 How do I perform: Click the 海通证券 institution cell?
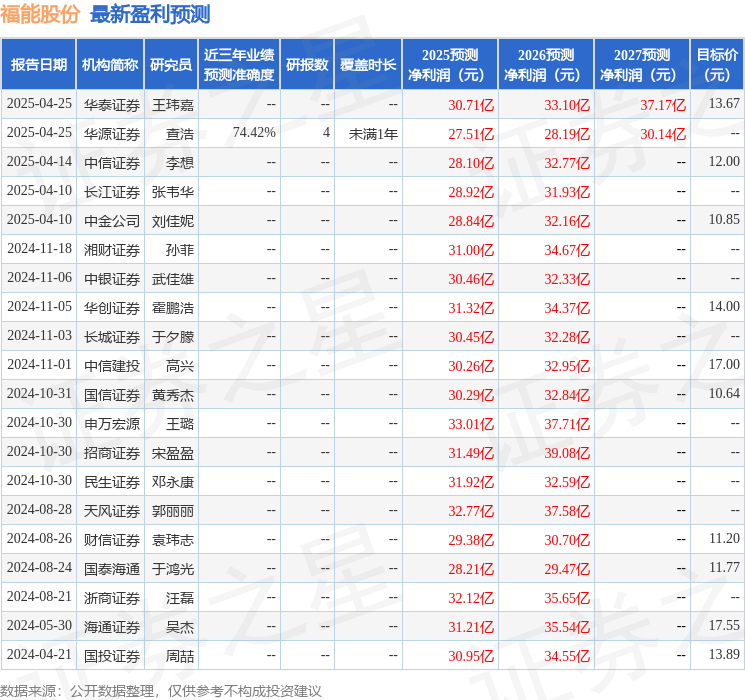point(112,627)
